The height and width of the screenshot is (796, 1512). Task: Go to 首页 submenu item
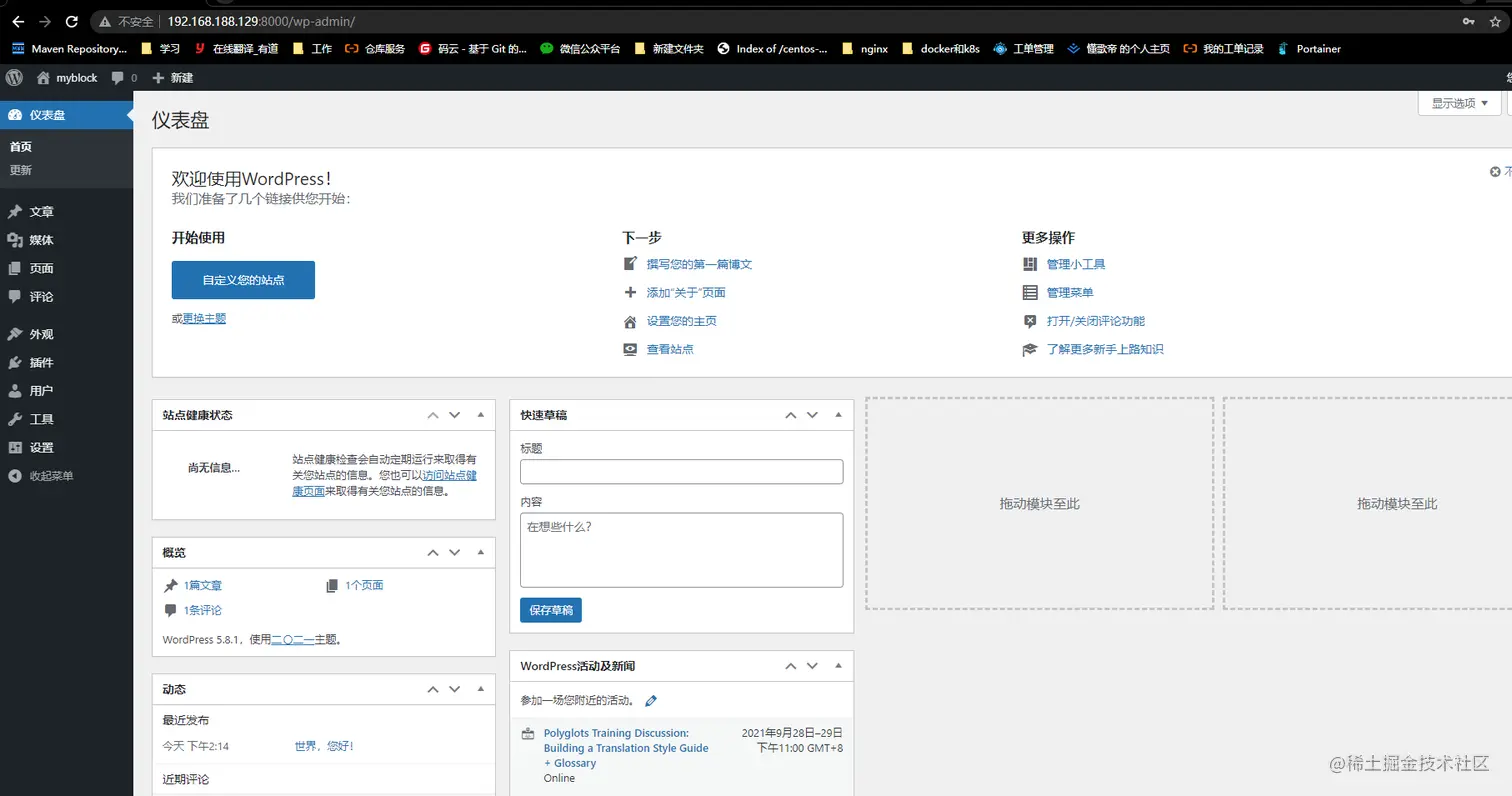coord(21,146)
